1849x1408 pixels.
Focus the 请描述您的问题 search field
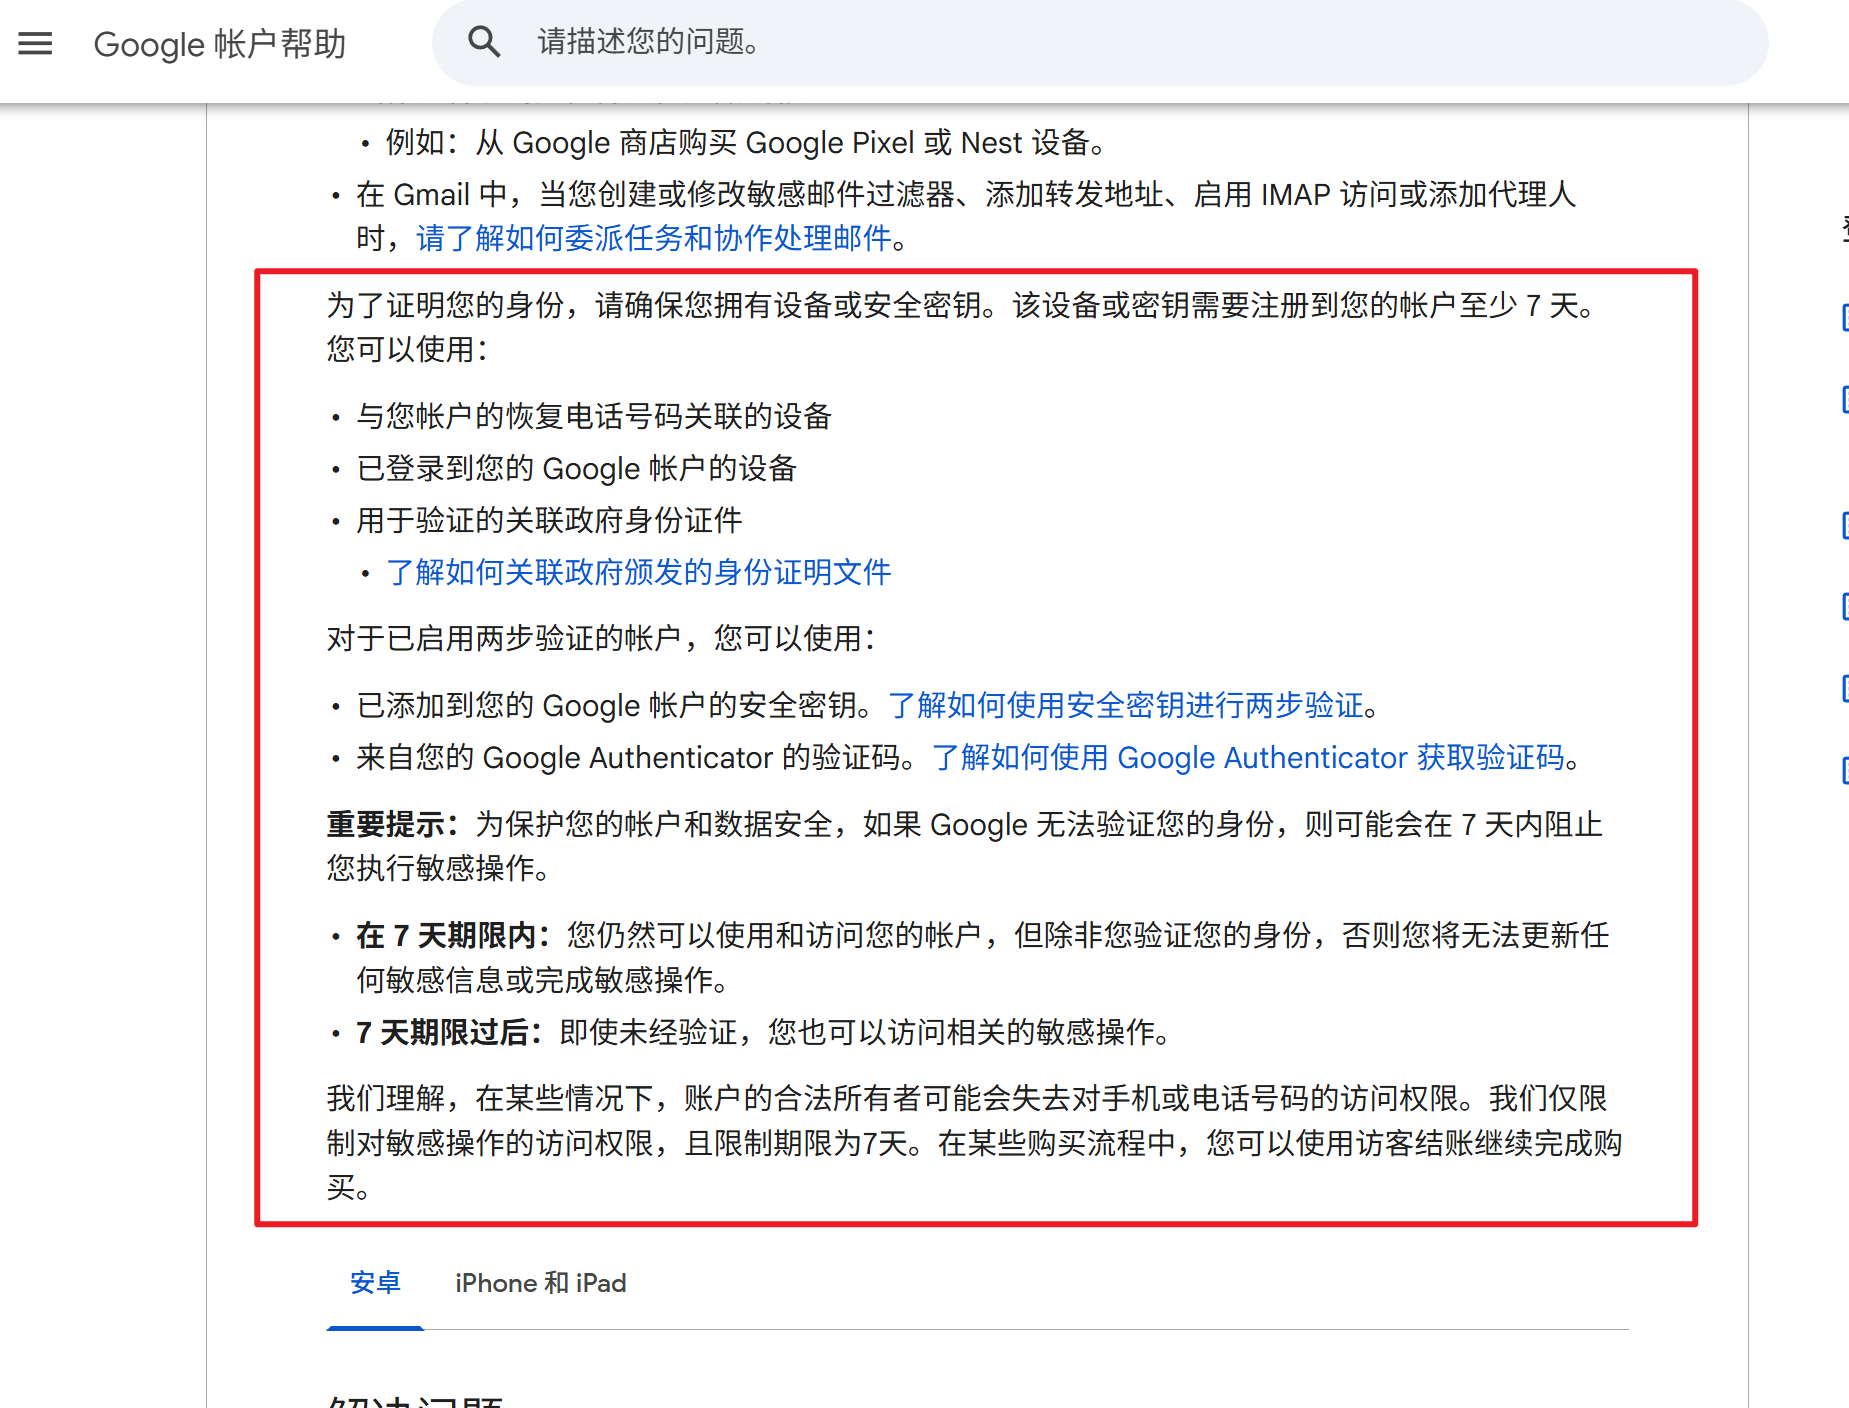click(x=1100, y=42)
